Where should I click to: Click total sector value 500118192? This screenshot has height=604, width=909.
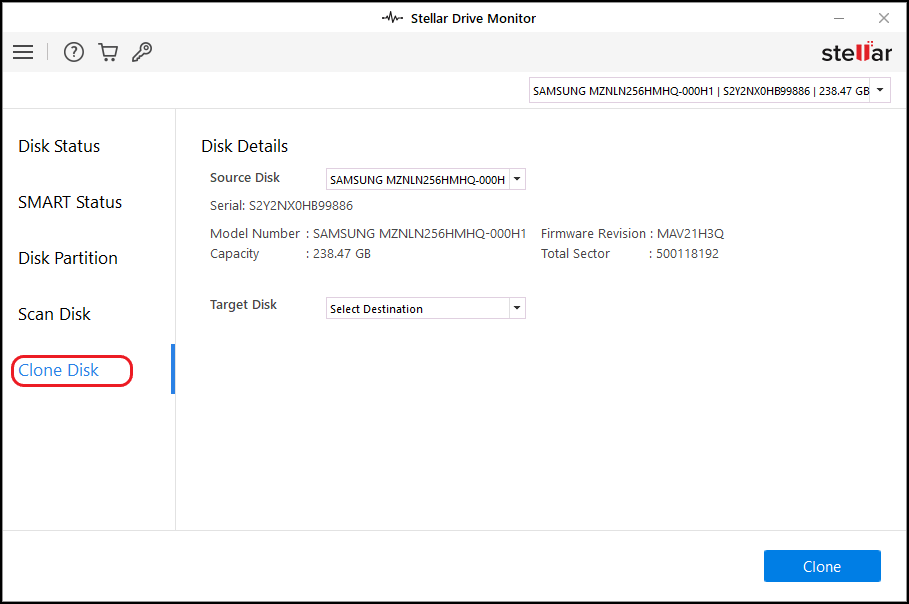click(688, 254)
